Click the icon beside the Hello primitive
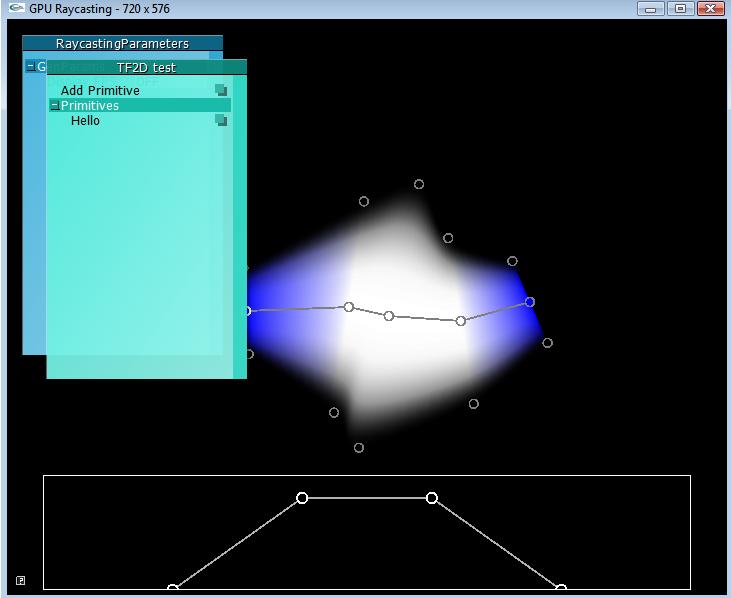The width and height of the screenshot is (731, 598). 221,120
